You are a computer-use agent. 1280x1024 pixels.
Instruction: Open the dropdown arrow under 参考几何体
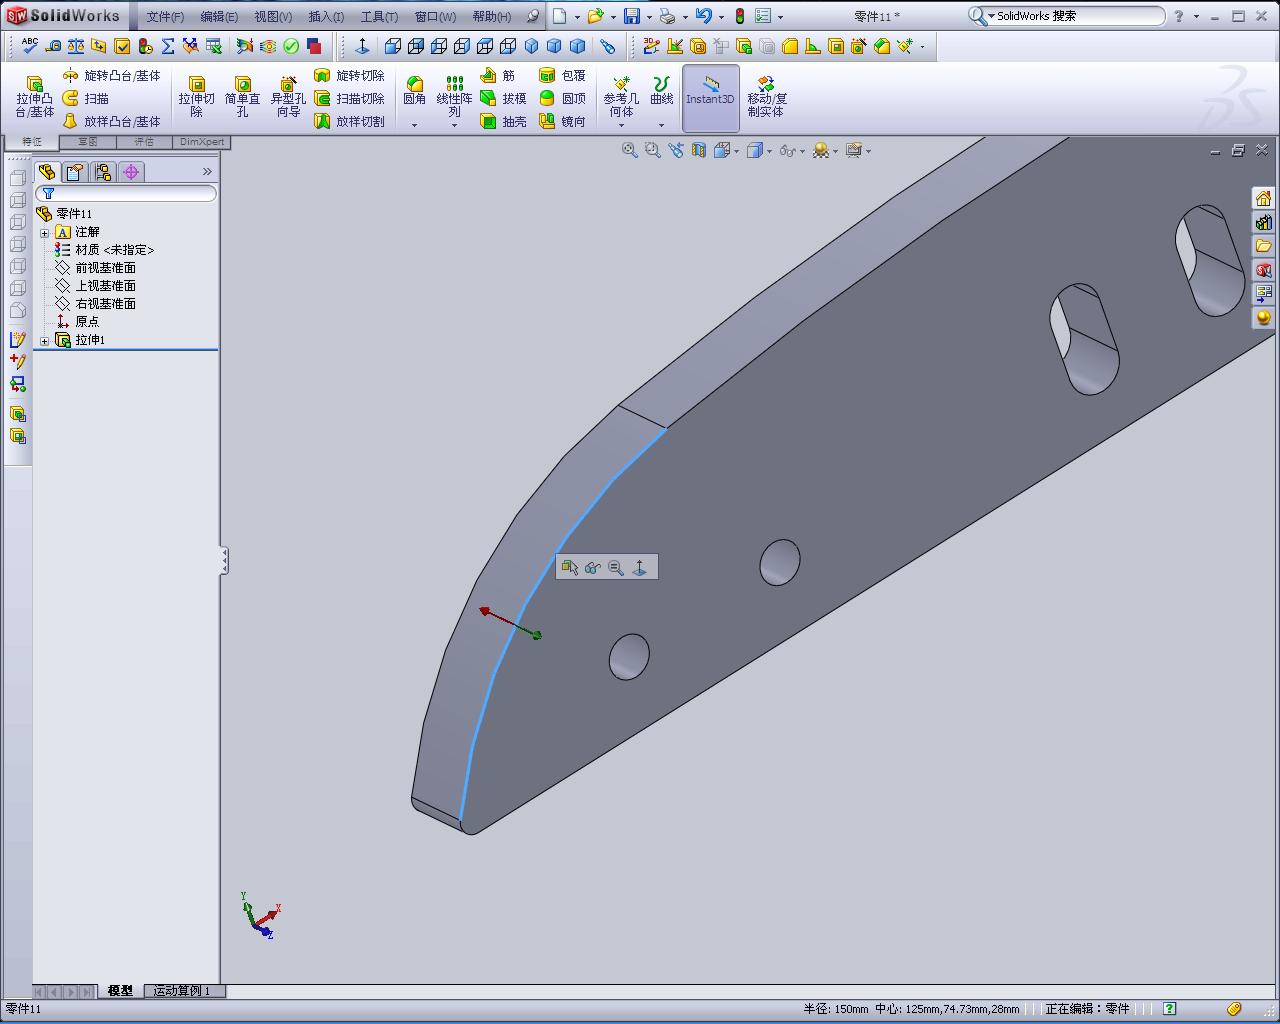621,125
